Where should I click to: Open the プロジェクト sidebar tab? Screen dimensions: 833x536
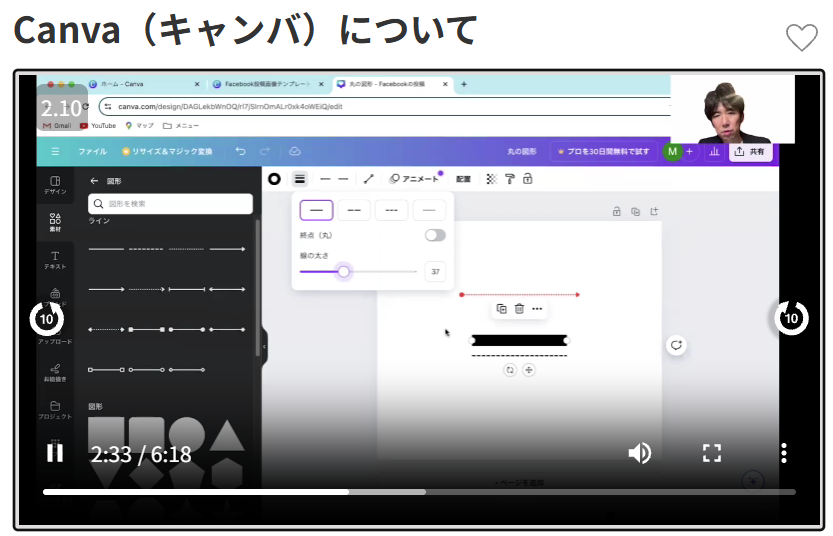tap(55, 410)
